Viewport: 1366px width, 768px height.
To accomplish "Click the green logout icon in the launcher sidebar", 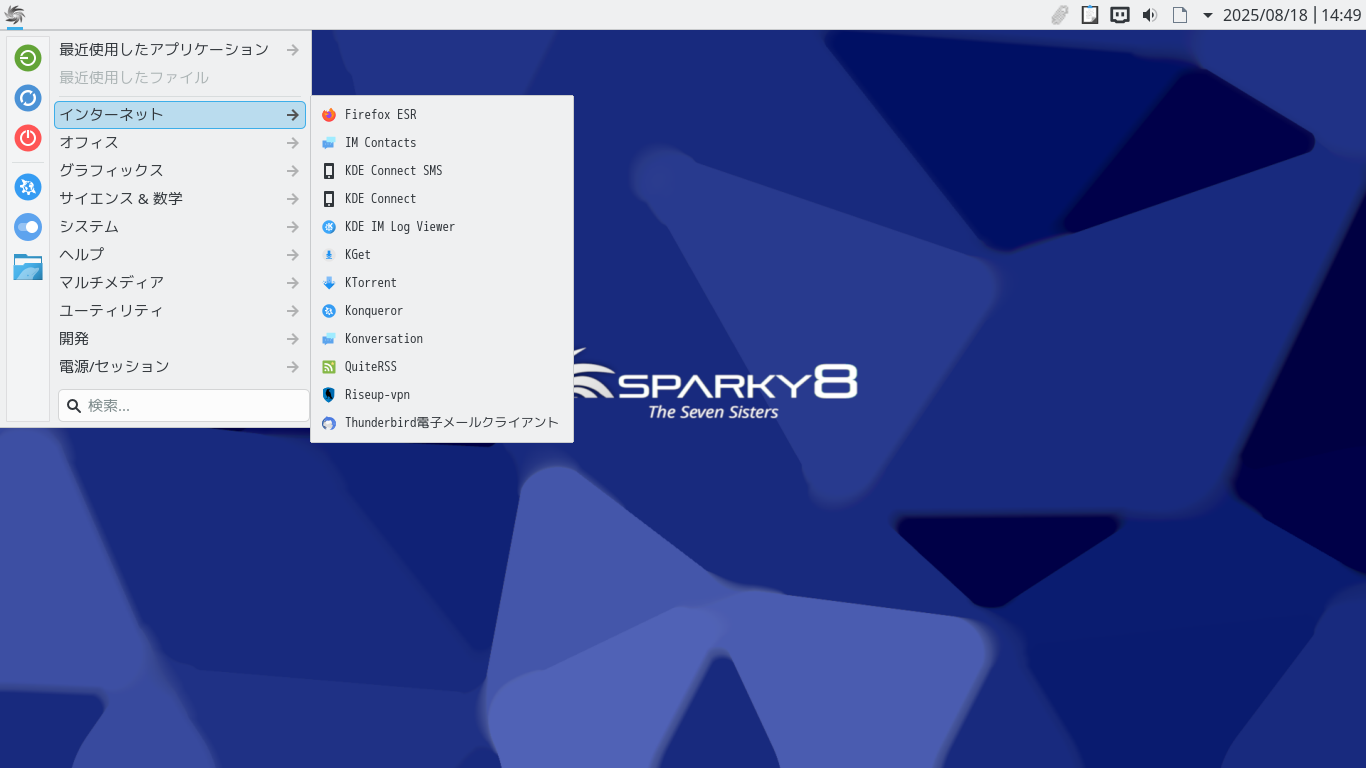I will tap(28, 58).
